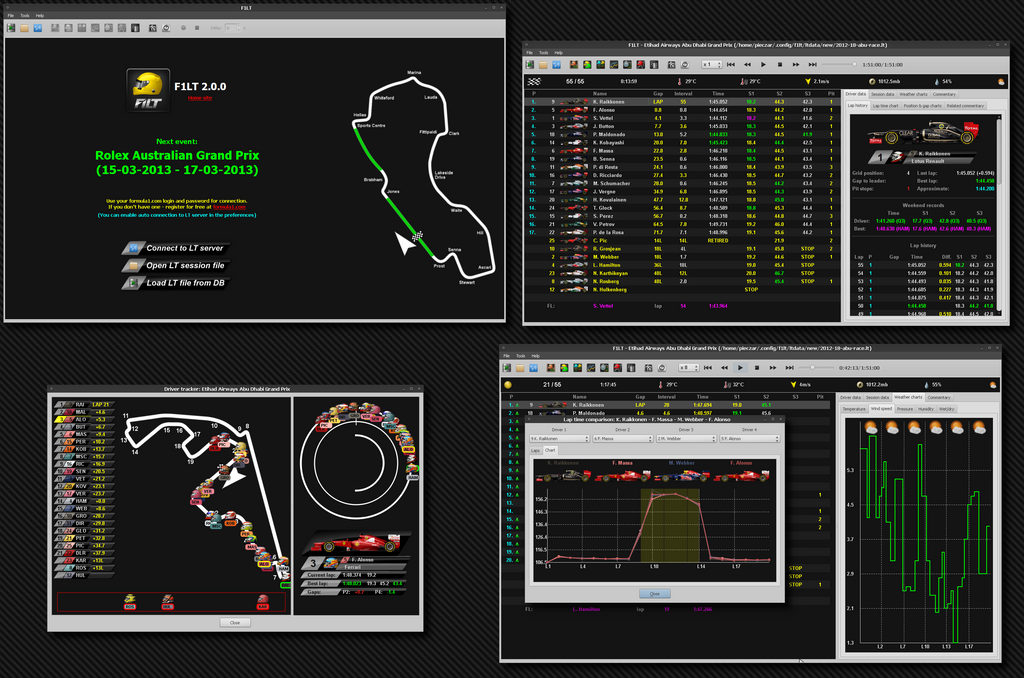Open Help menu in the 21/55 race window
Screen dimensions: 1024x678
(536, 356)
